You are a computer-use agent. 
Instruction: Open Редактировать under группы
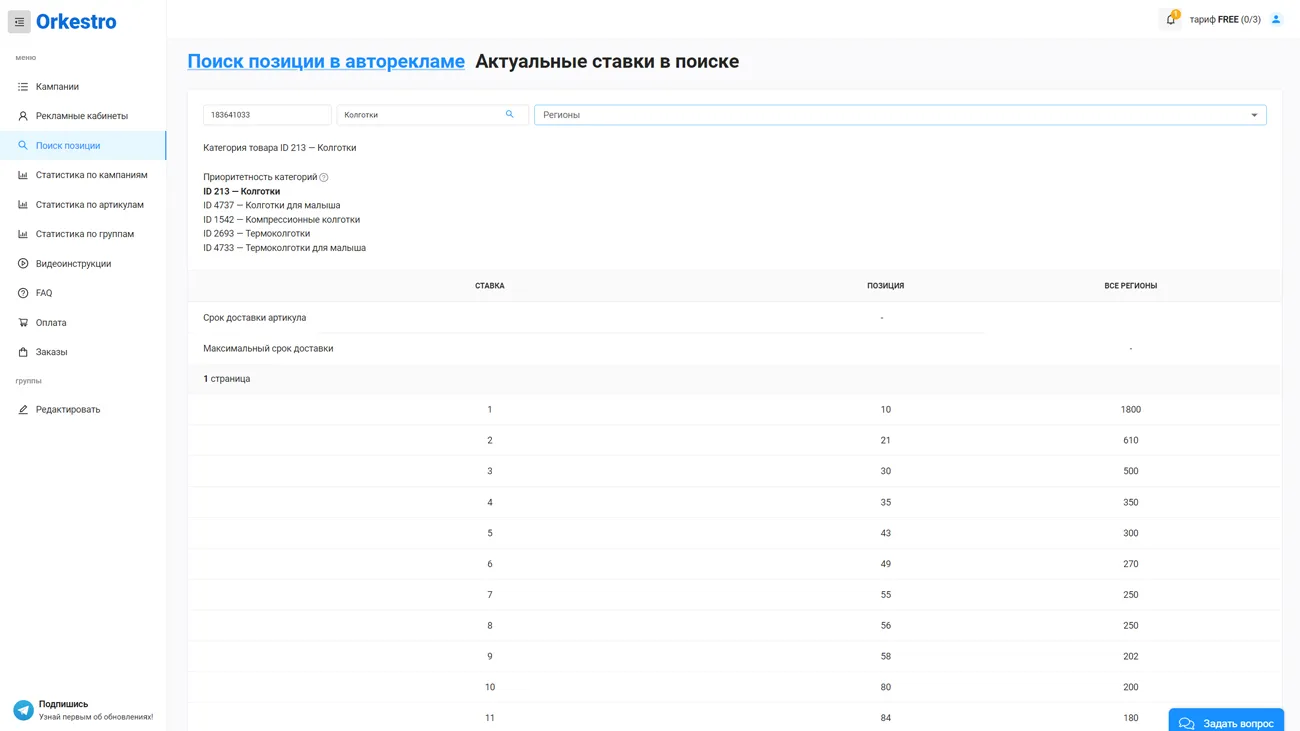68,410
